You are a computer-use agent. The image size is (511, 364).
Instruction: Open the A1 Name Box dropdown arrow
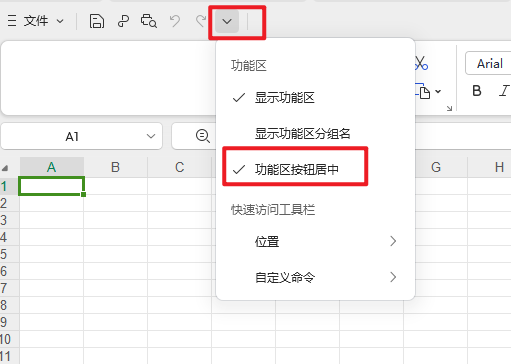[151, 136]
